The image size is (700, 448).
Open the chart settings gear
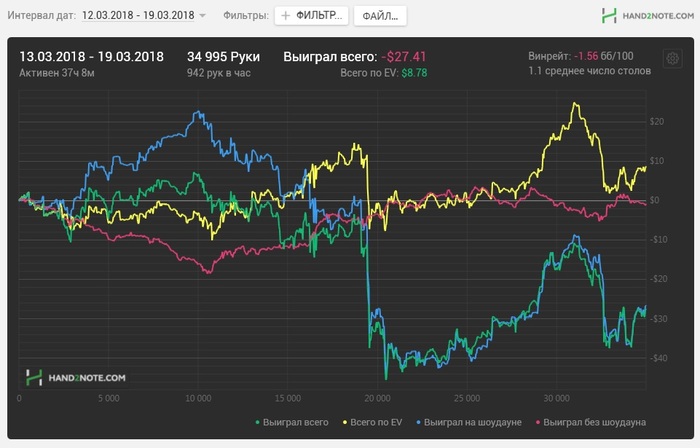tap(672, 59)
